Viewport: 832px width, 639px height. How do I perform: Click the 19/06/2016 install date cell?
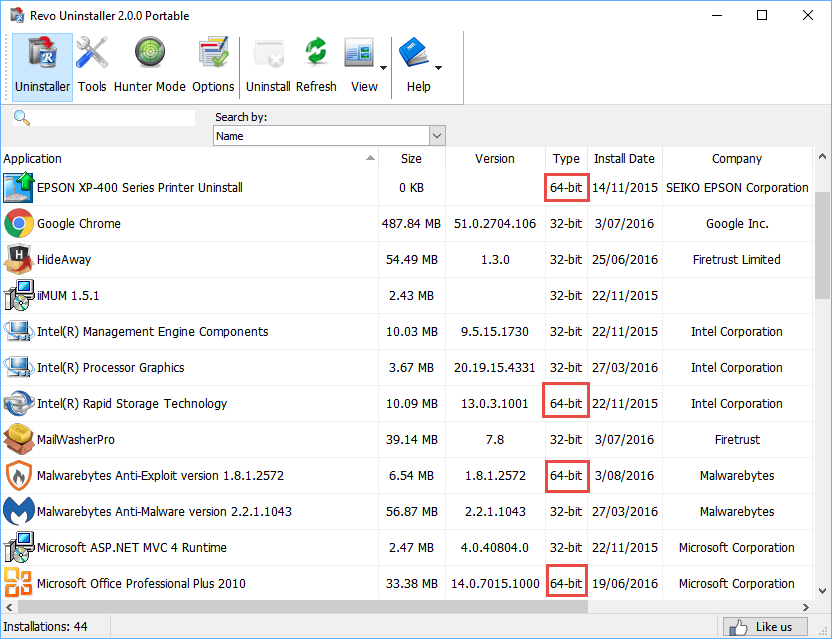pos(625,583)
